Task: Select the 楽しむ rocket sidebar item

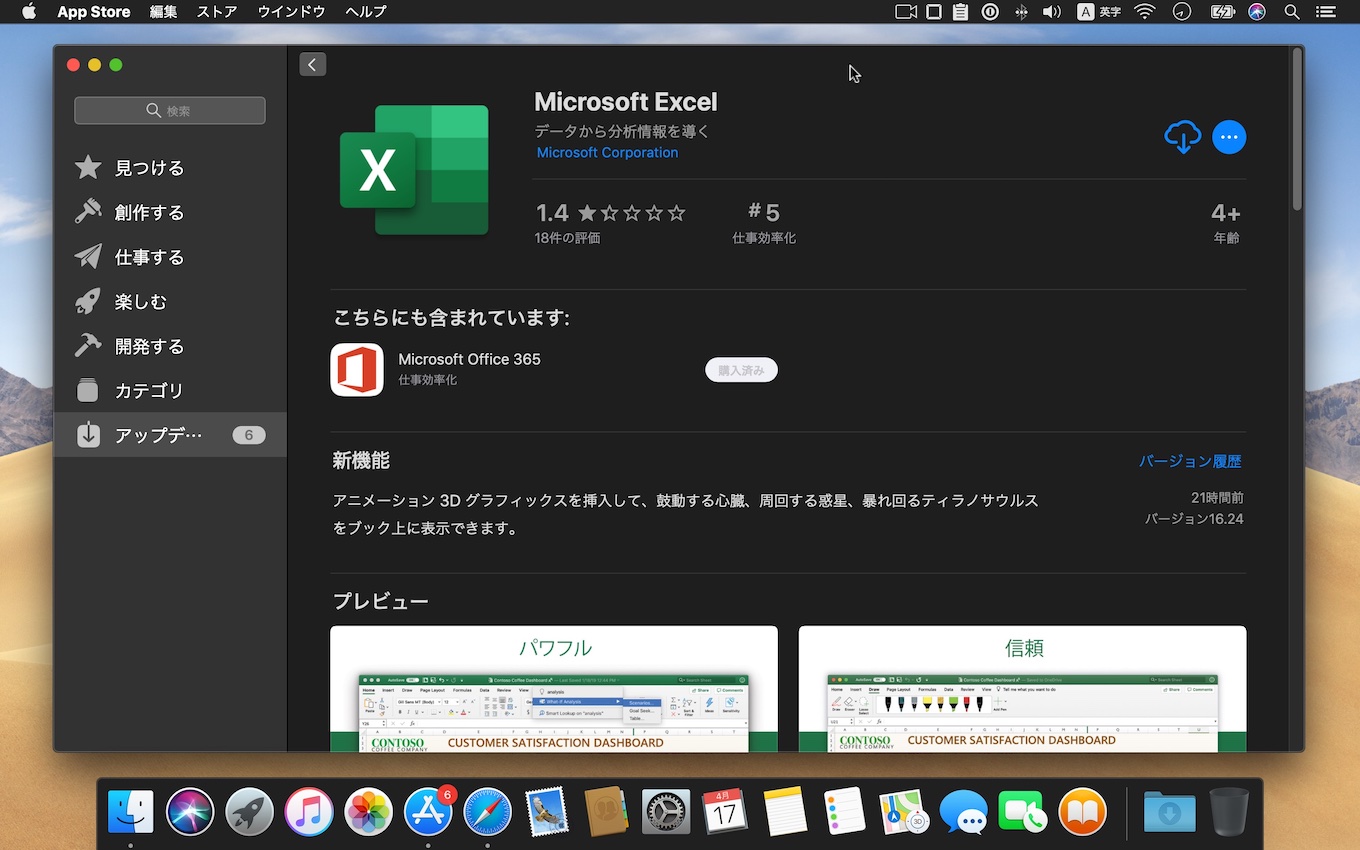Action: tap(170, 301)
